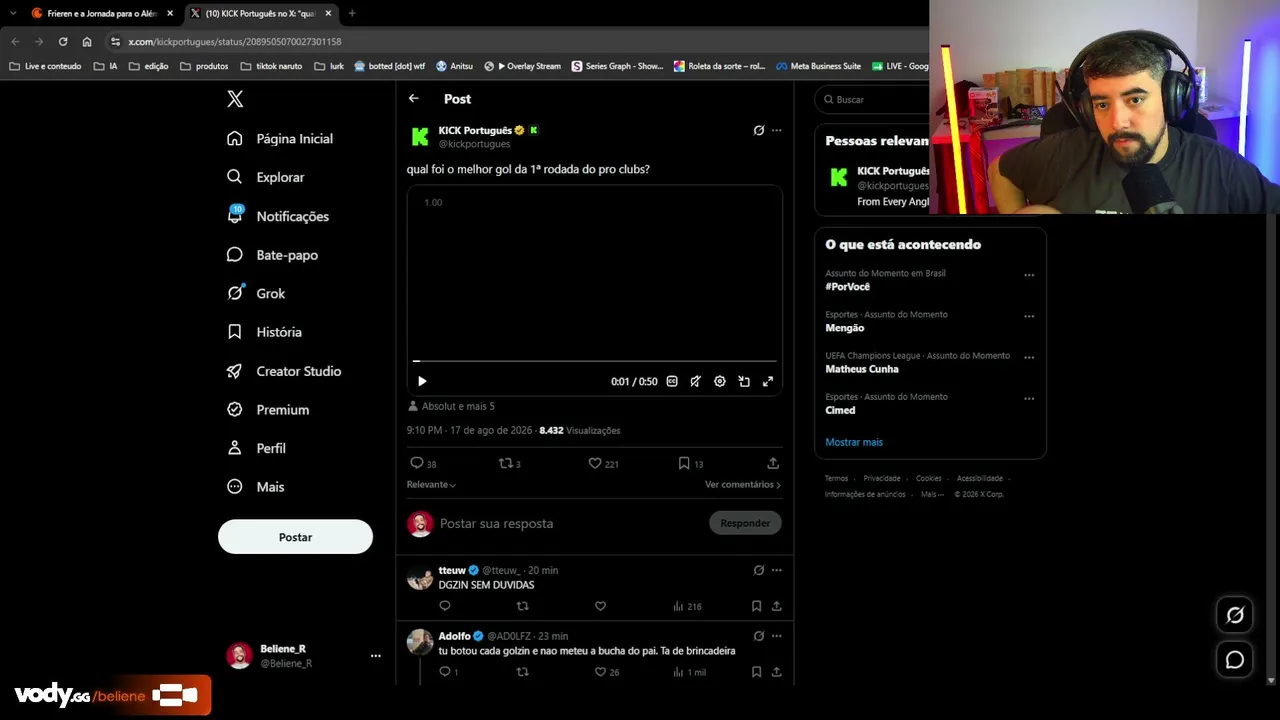Image resolution: width=1280 pixels, height=720 pixels.
Task: Open the KICK Português avatar on the post
Action: 420,137
